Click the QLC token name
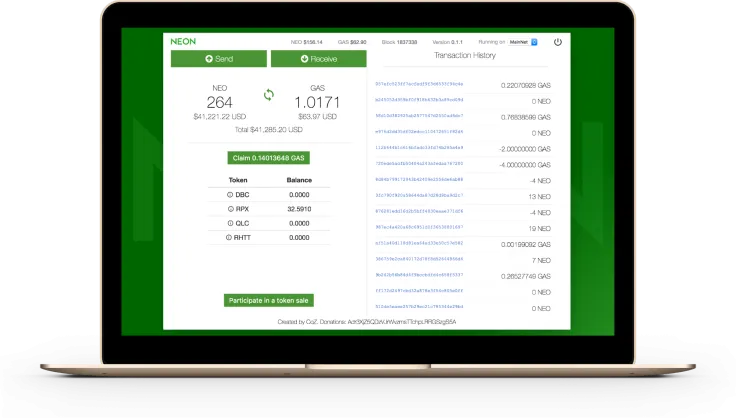736x418 pixels. pos(242,223)
